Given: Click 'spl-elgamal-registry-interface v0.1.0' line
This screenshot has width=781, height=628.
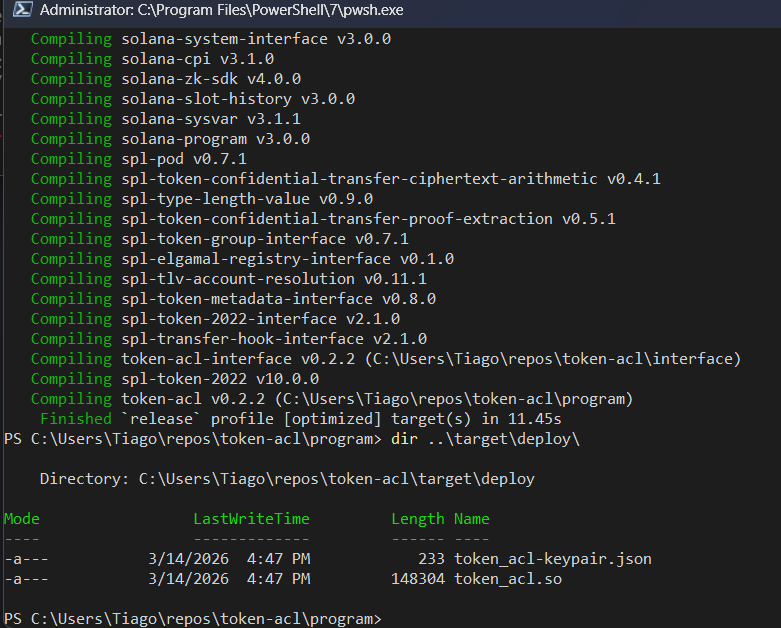Looking at the screenshot, I should 243,258.
